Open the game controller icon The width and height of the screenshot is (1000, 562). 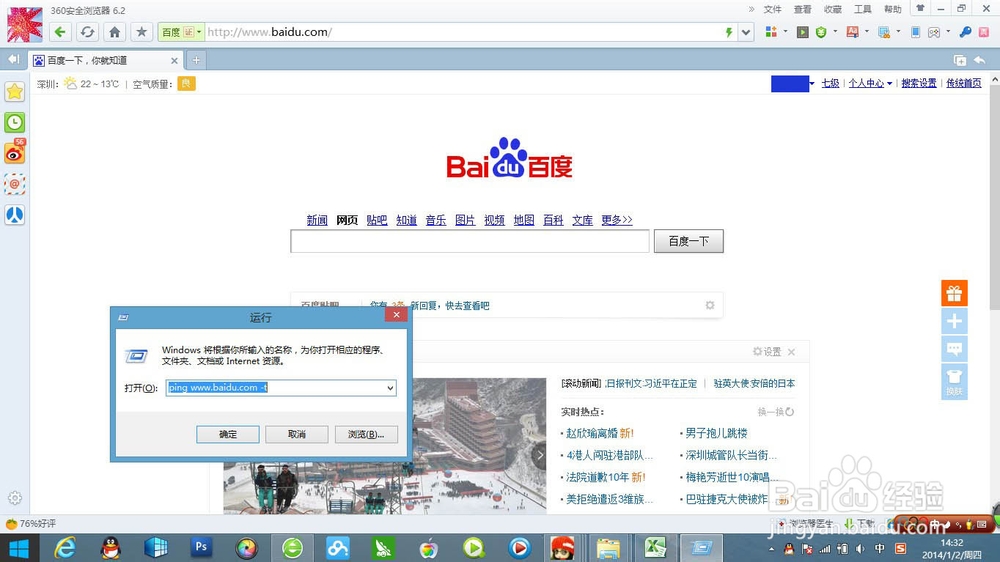click(934, 32)
